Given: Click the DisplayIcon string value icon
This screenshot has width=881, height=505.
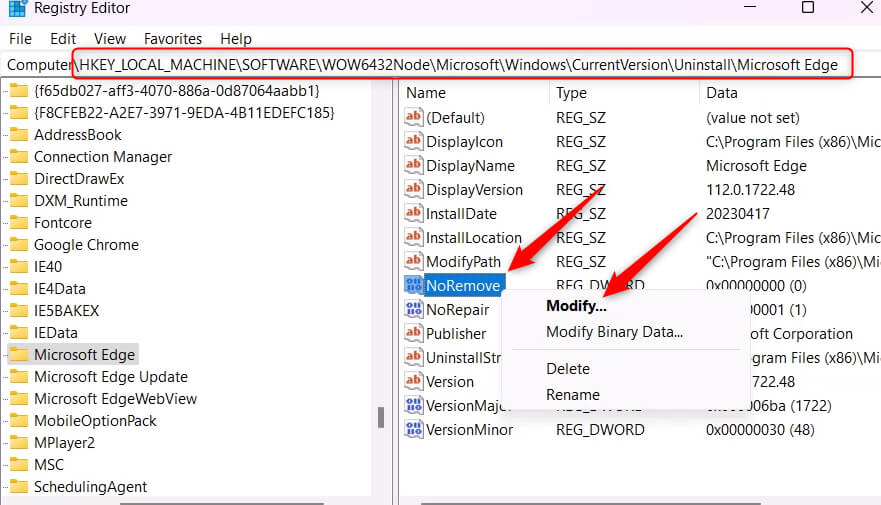Looking at the screenshot, I should click(x=414, y=141).
